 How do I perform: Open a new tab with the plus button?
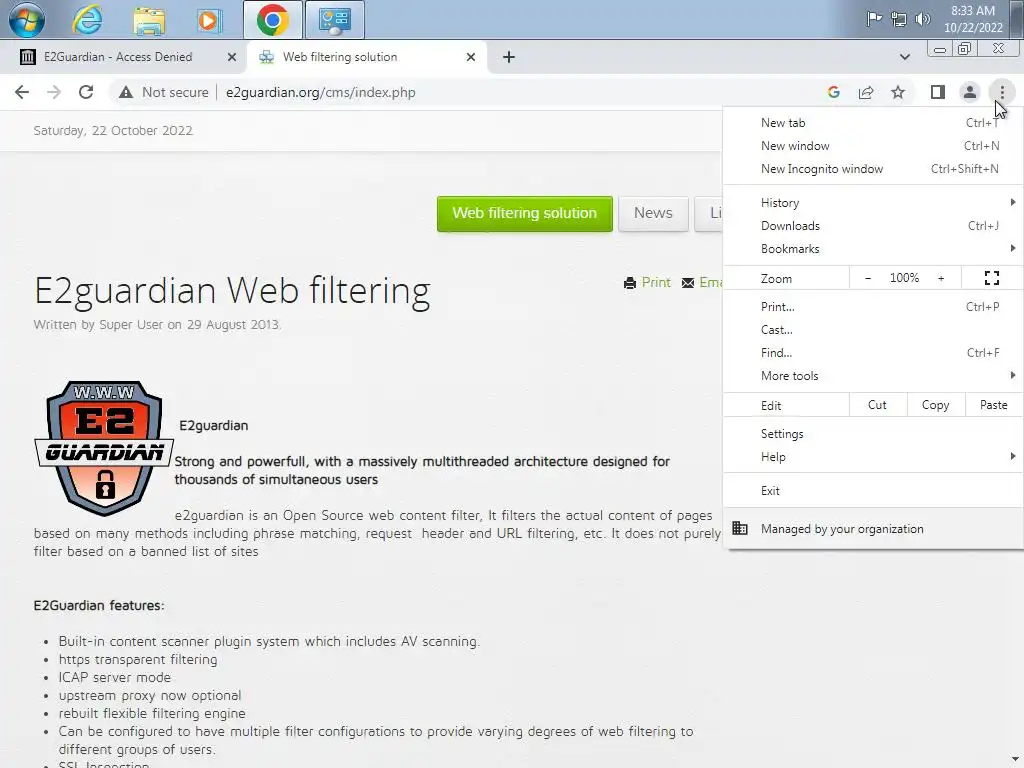coord(509,57)
